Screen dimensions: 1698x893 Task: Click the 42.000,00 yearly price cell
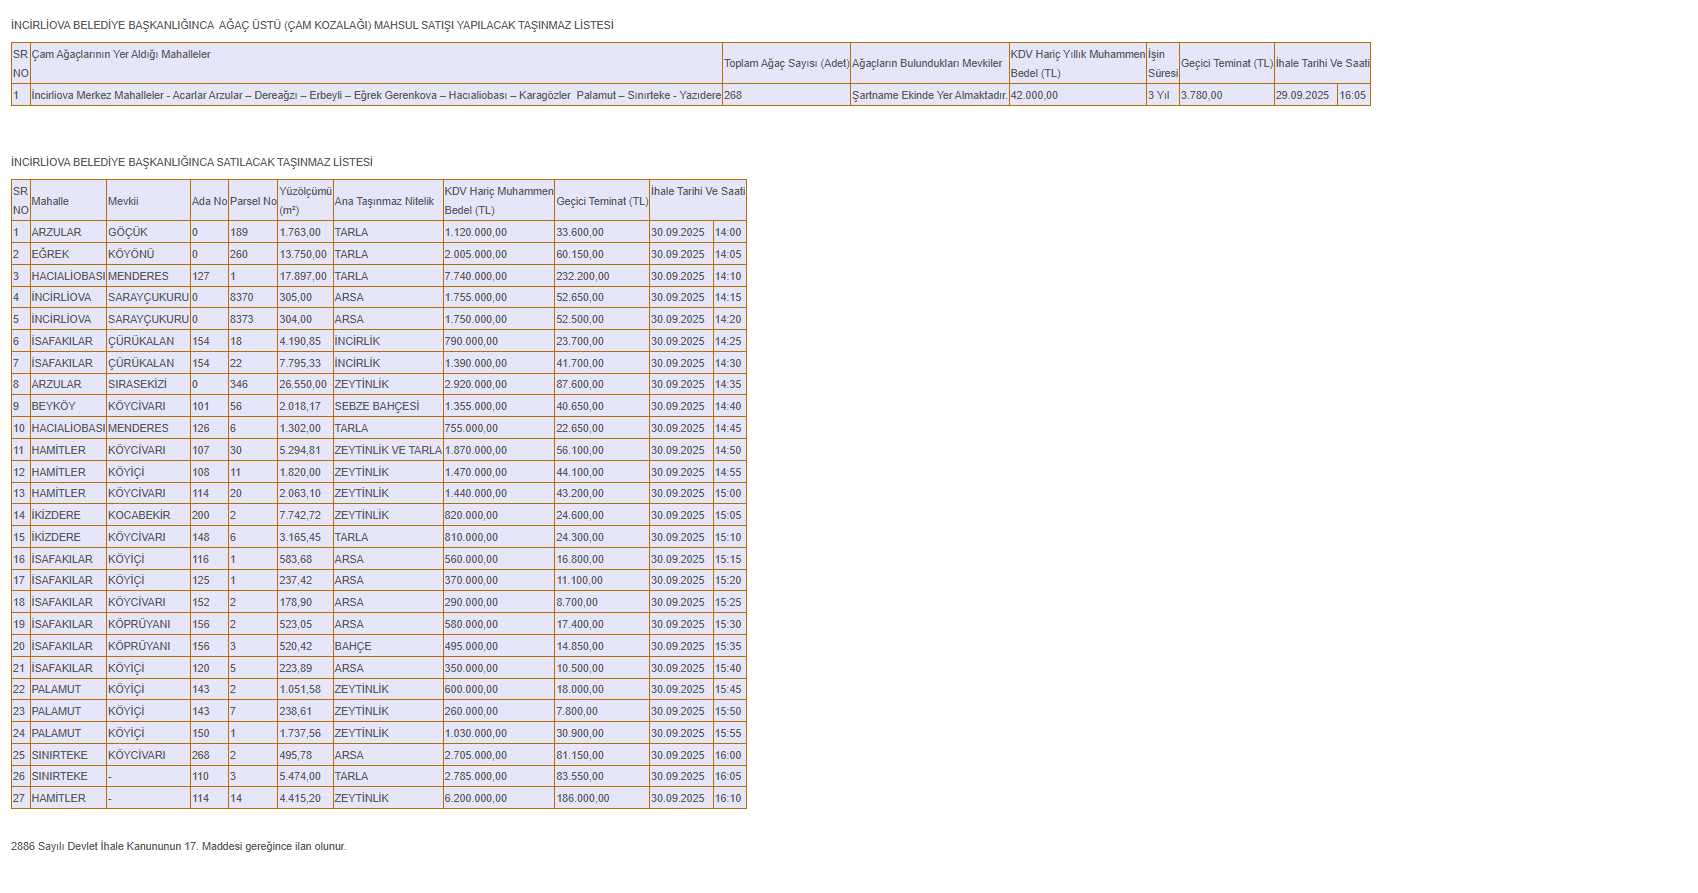[1034, 96]
